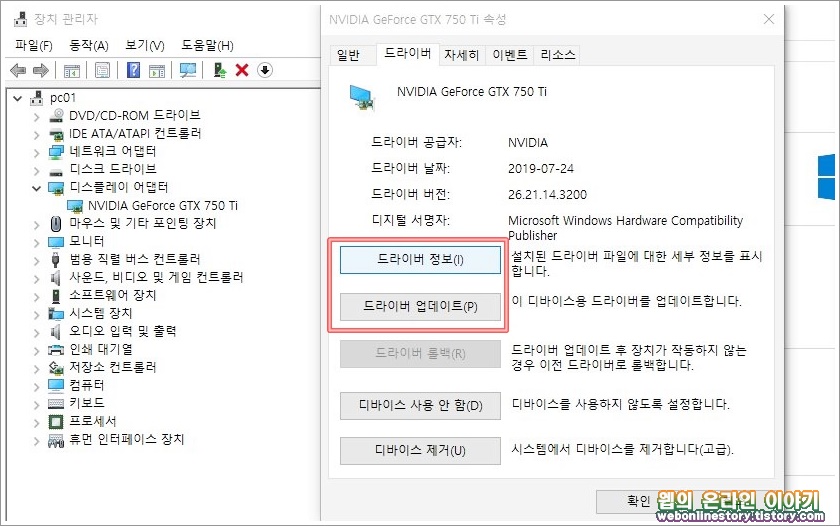This screenshot has width=840, height=526.
Task: Expand the DVD/CD-ROM 드라이브 node
Action: 36,117
